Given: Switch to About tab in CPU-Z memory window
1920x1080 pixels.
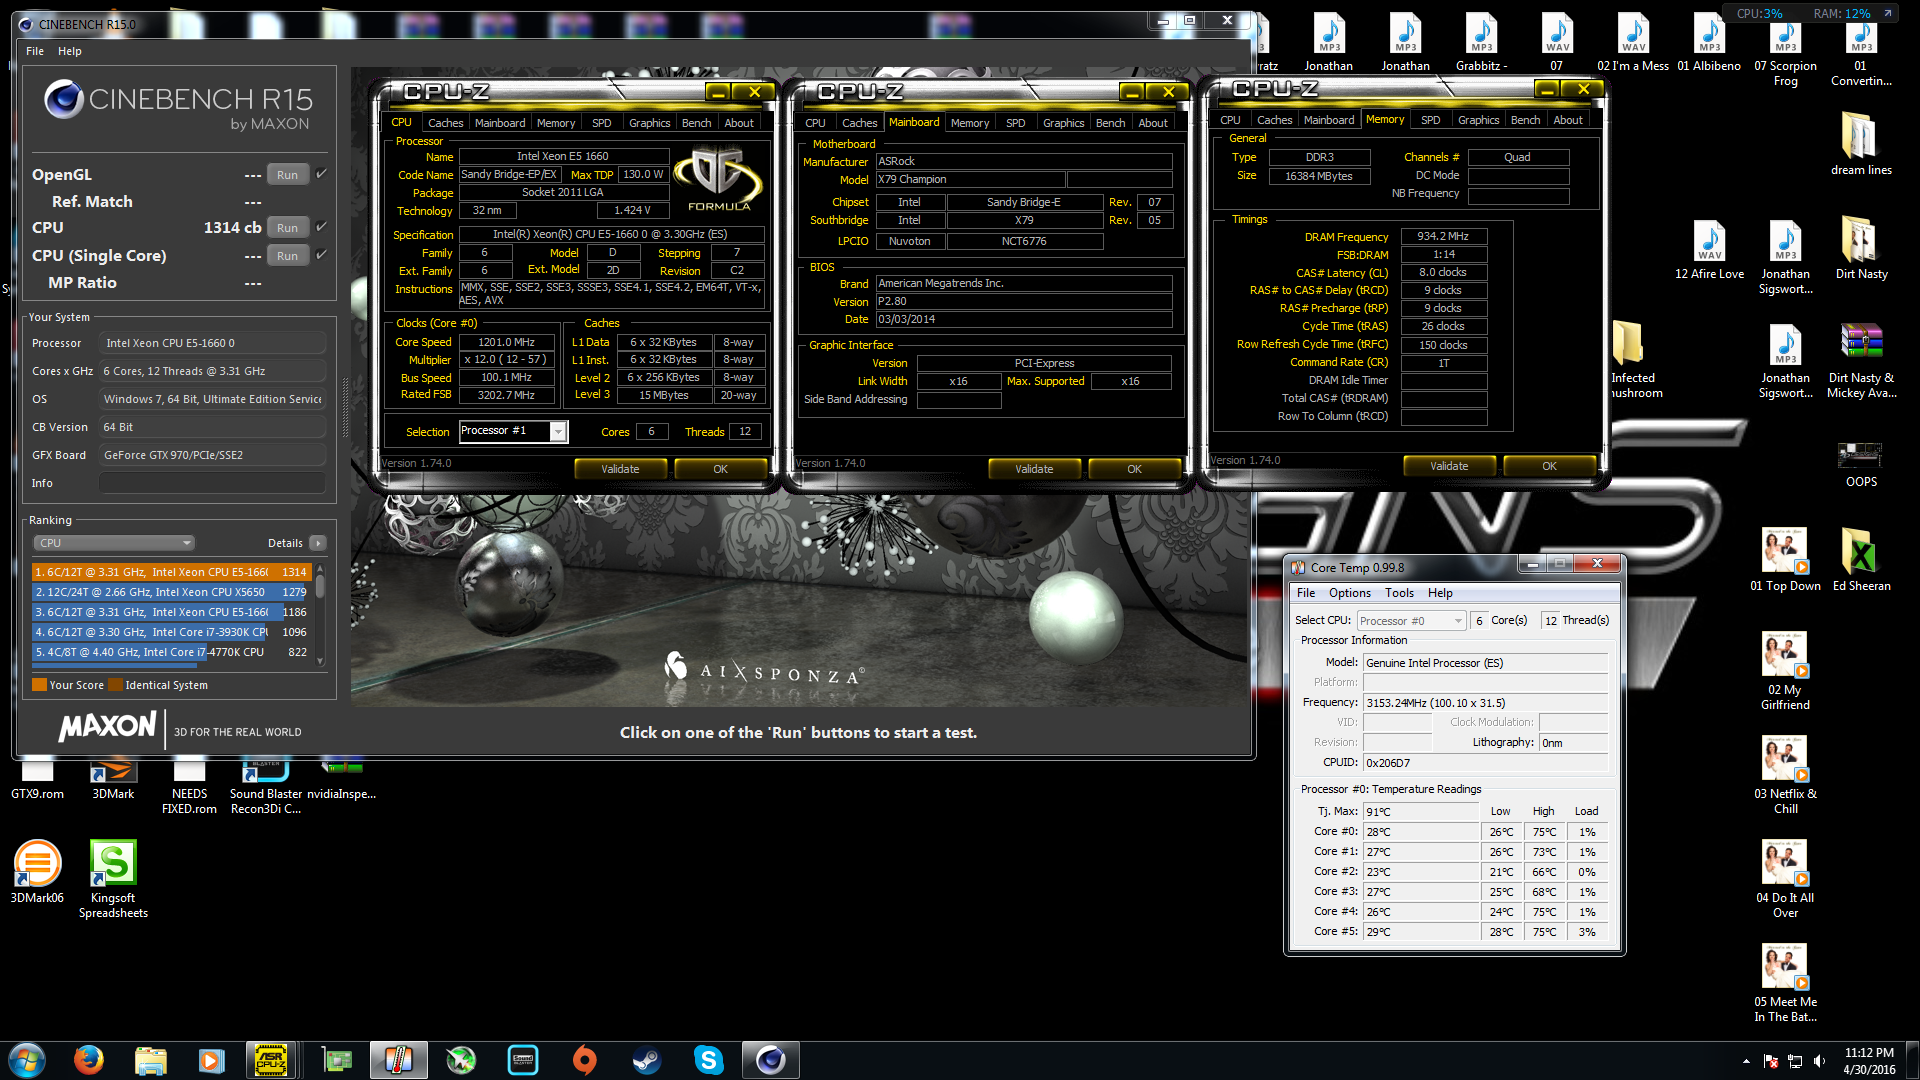Looking at the screenshot, I should (1567, 120).
